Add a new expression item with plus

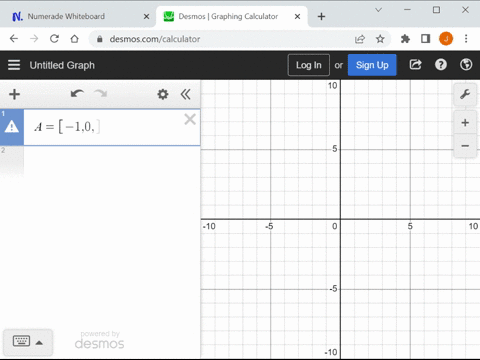point(14,94)
